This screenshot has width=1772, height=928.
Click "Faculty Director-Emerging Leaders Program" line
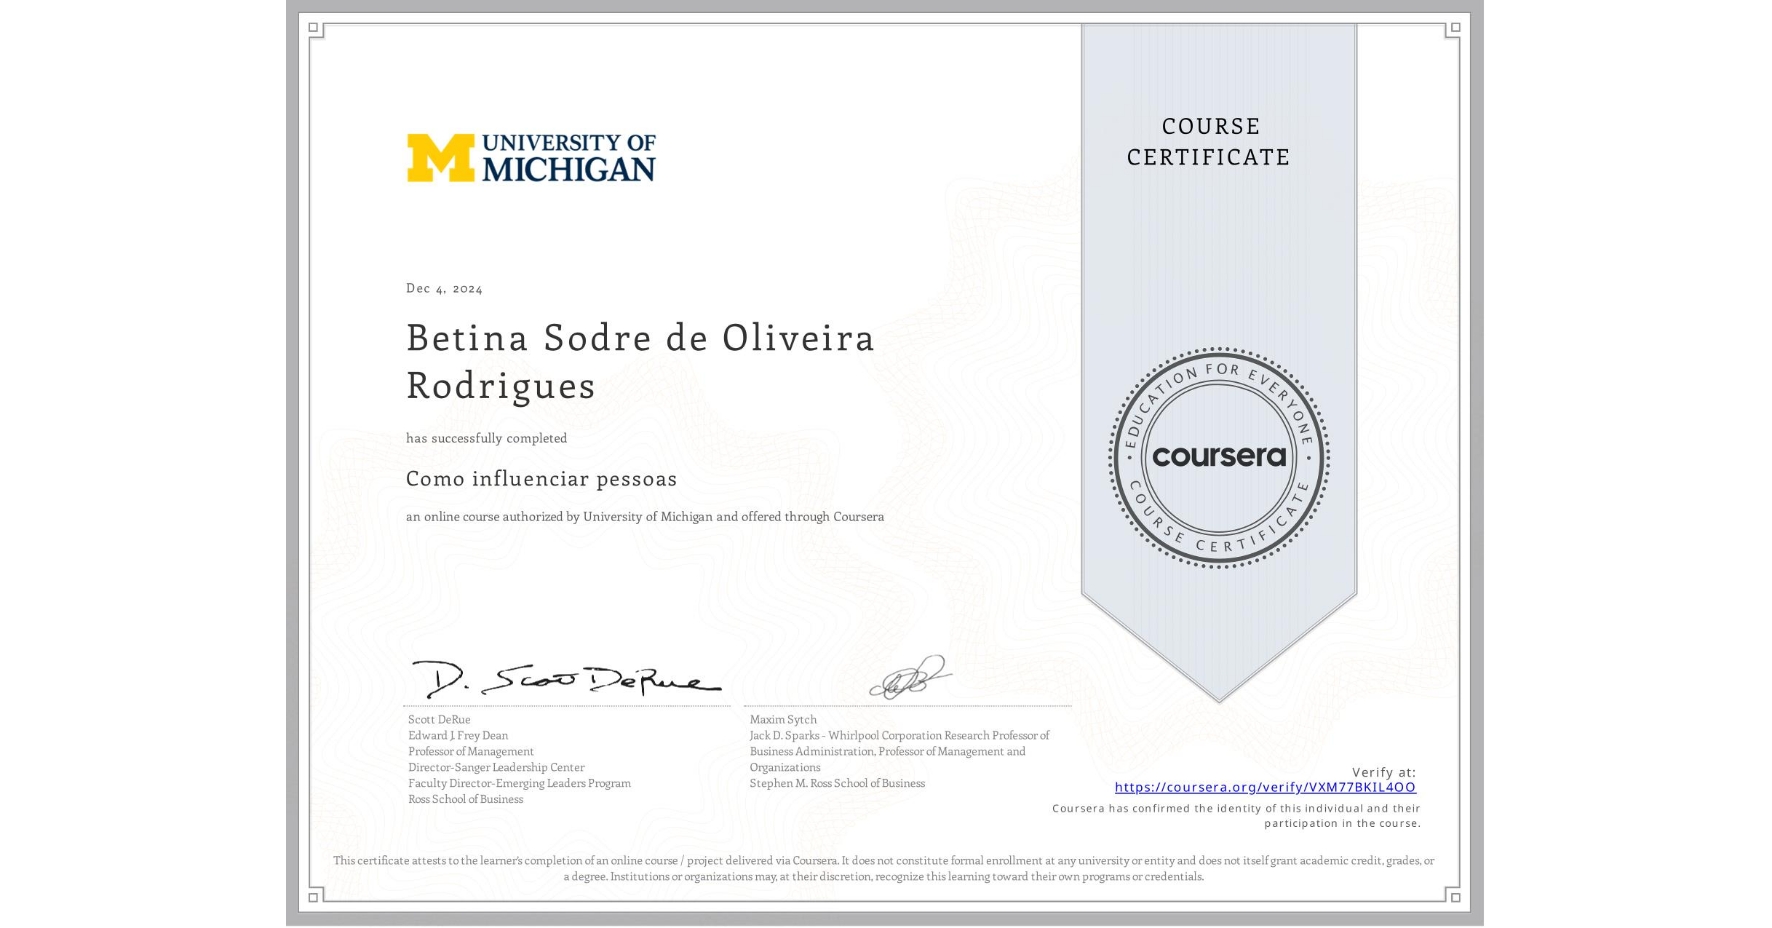[519, 783]
